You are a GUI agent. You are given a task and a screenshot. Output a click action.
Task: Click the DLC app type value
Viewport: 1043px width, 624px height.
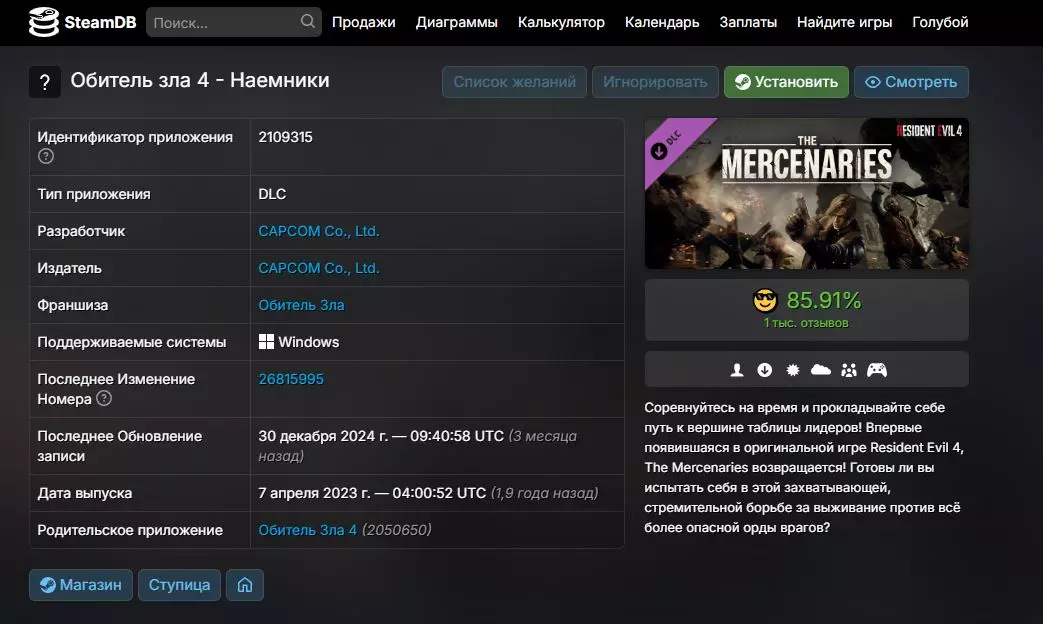[272, 194]
